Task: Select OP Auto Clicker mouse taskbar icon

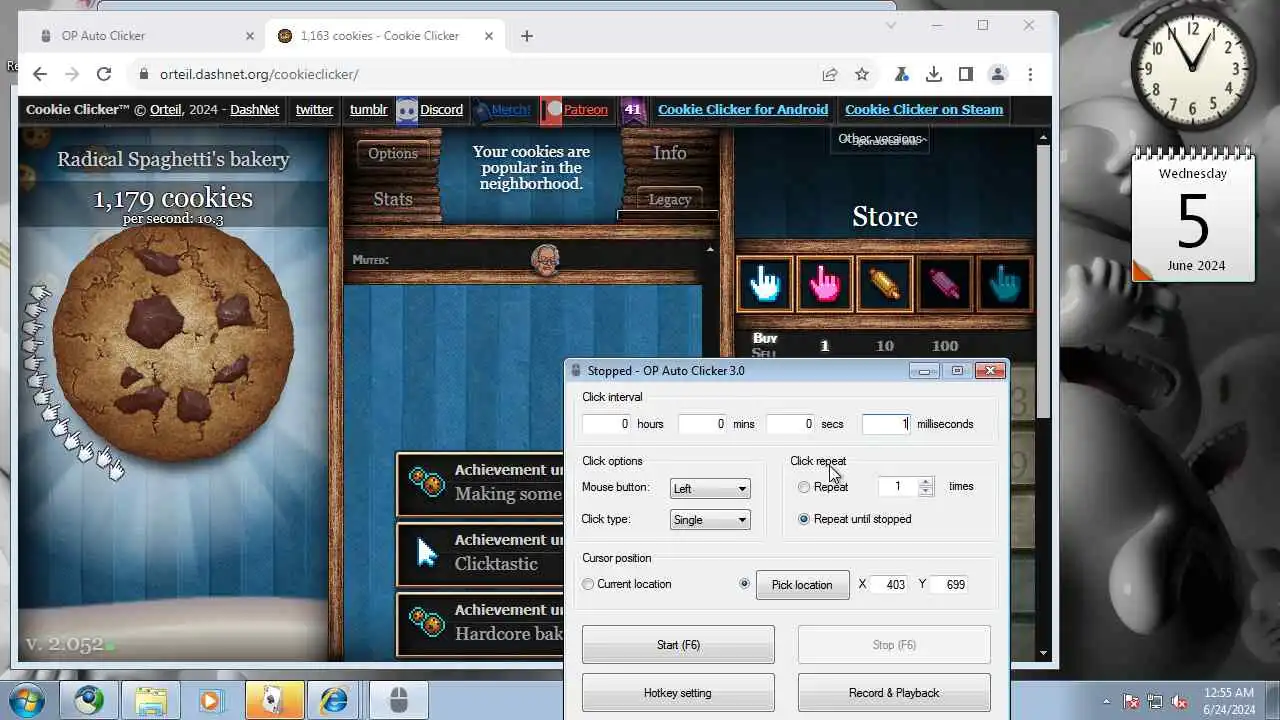Action: pyautogui.click(x=399, y=700)
